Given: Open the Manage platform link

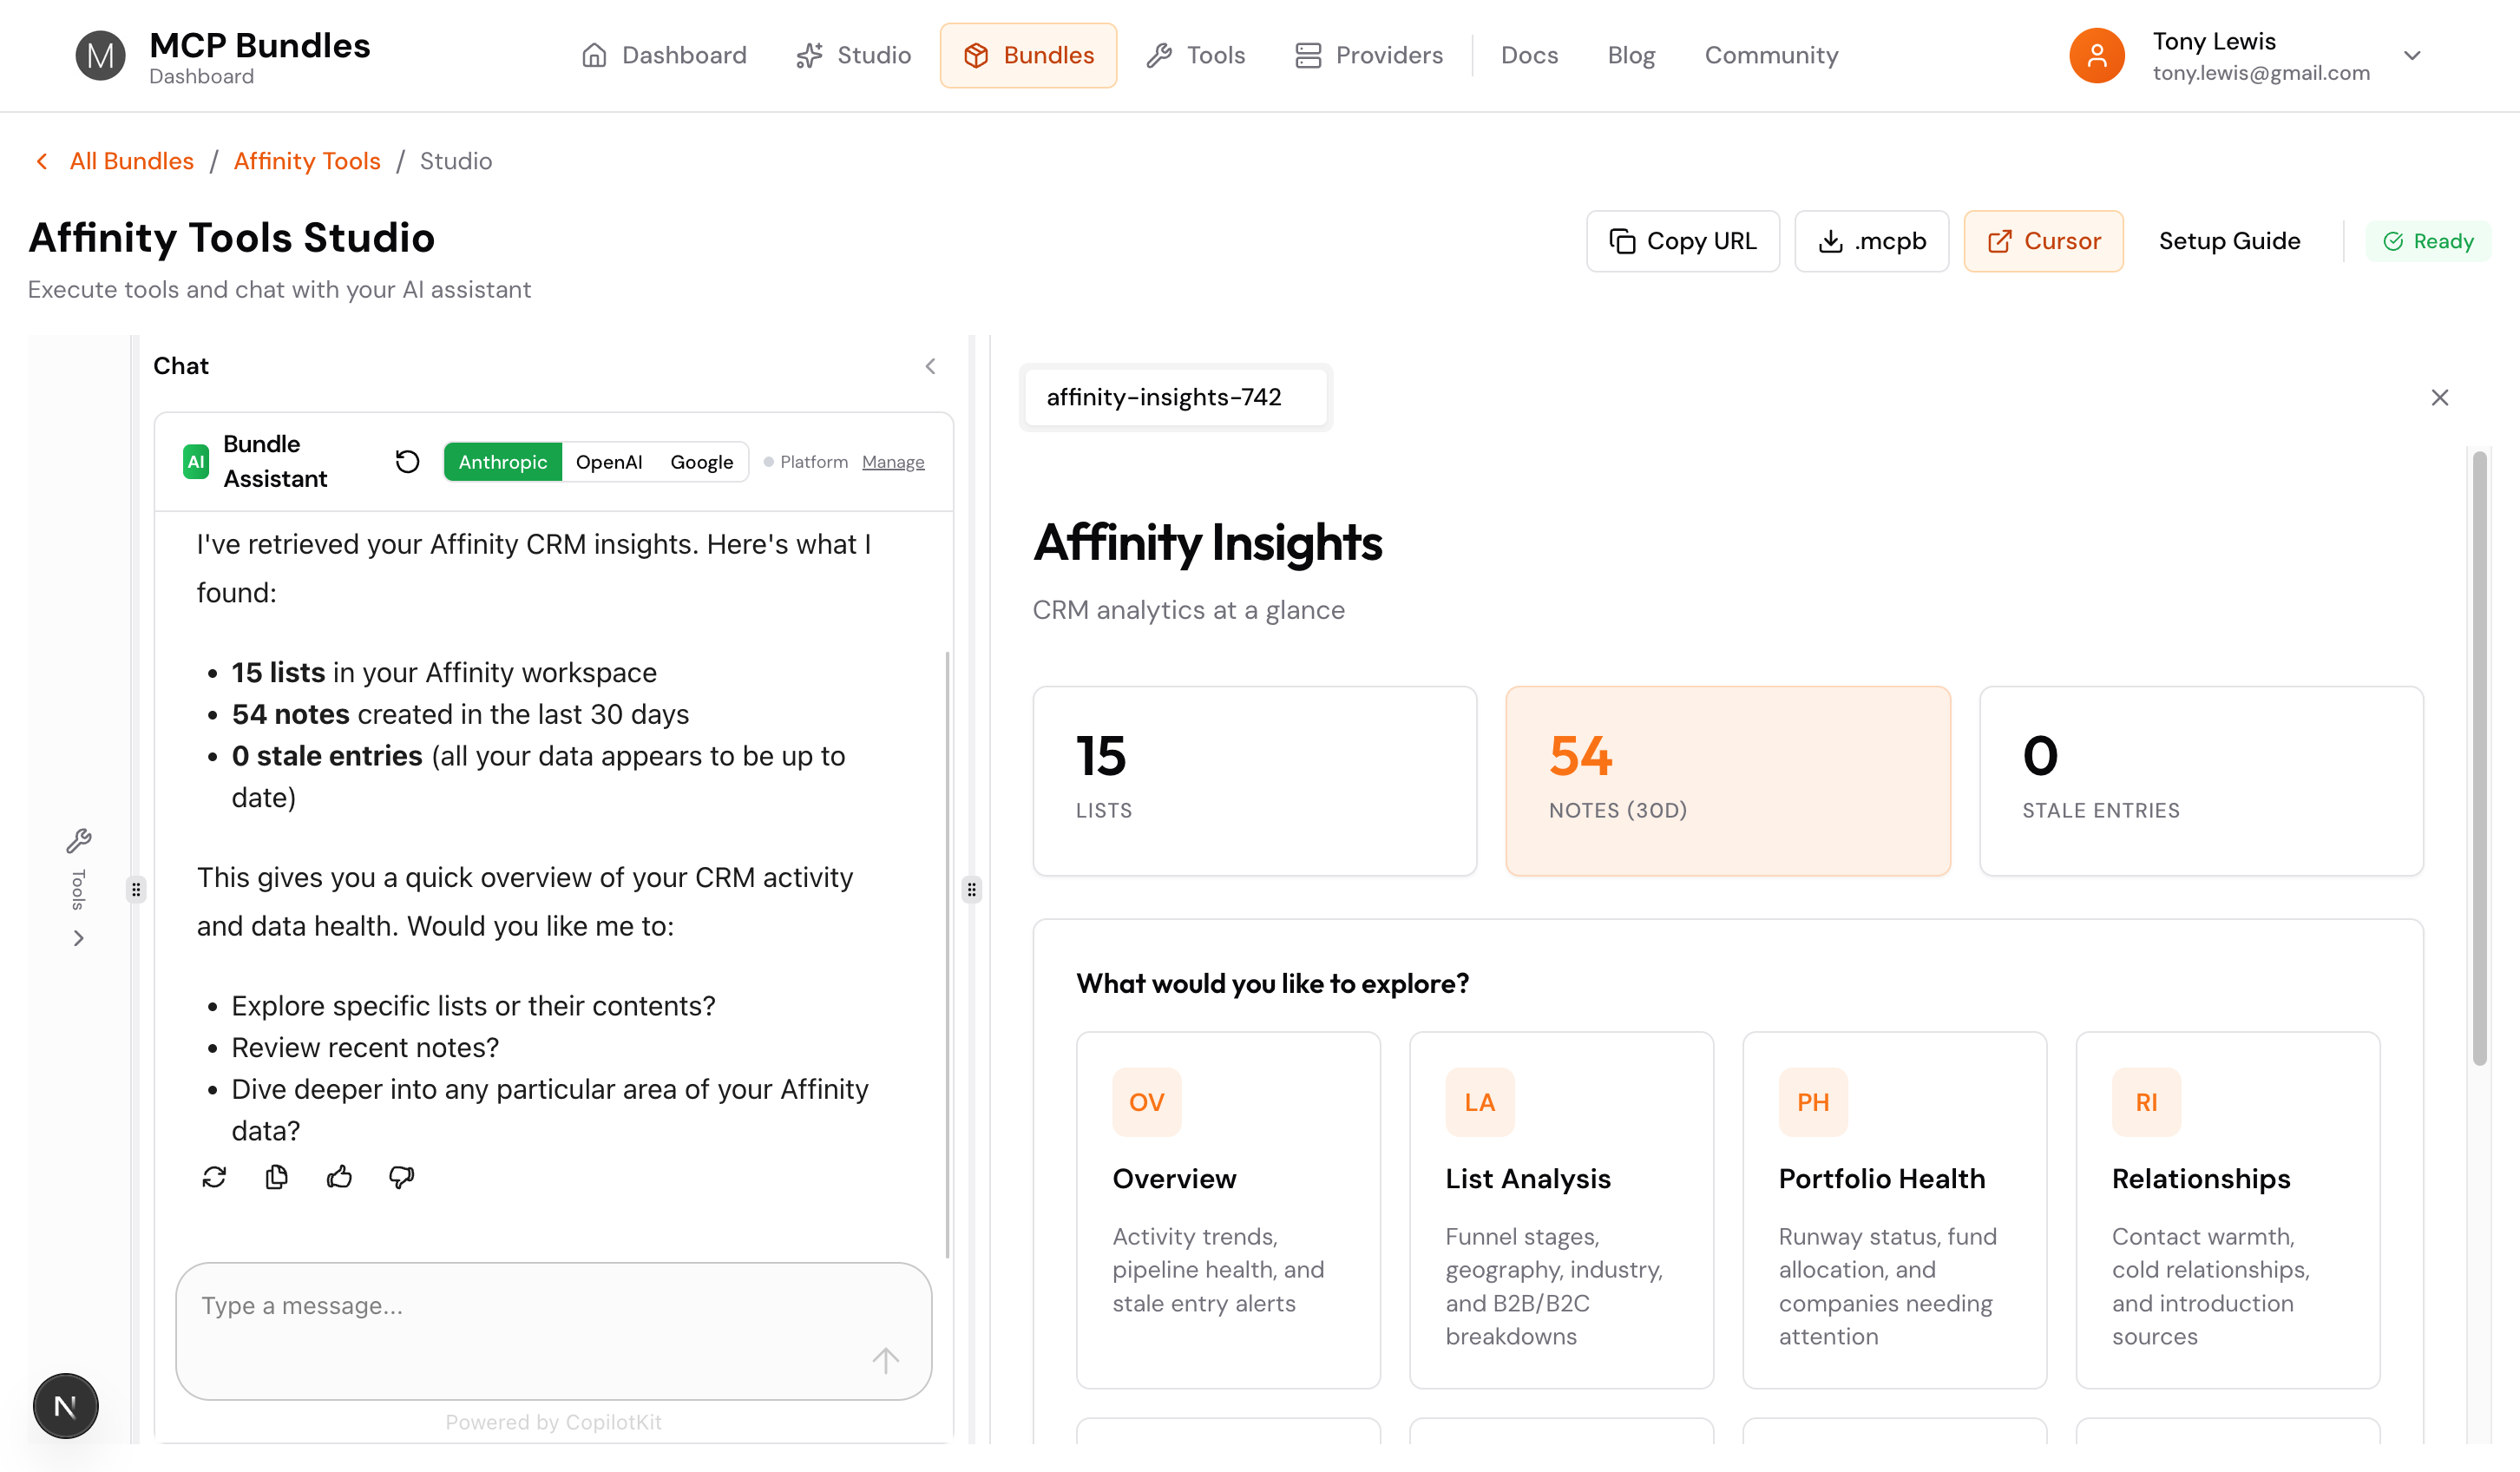Looking at the screenshot, I should point(893,462).
